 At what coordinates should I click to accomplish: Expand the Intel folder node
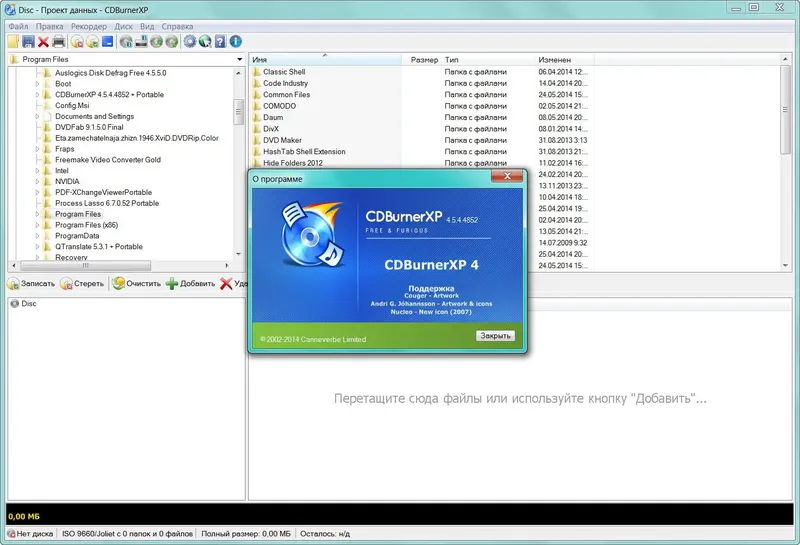pos(37,171)
